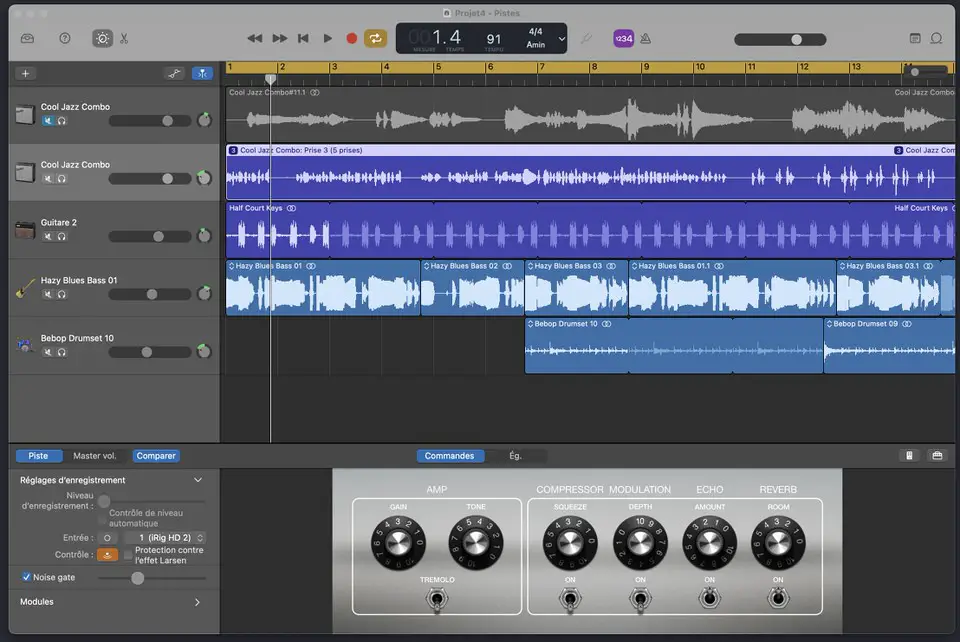Open the Library with the toolbar icon
This screenshot has width=960, height=642.
pyautogui.click(x=28, y=39)
